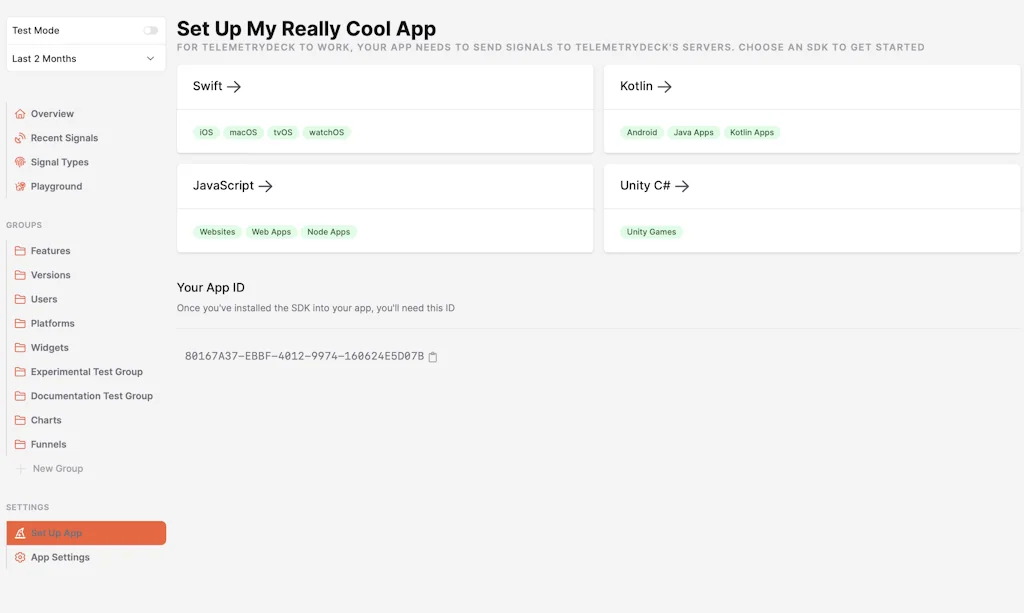Click the arrow next to Kotlin
Screen dimensions: 1024x613
click(x=664, y=86)
